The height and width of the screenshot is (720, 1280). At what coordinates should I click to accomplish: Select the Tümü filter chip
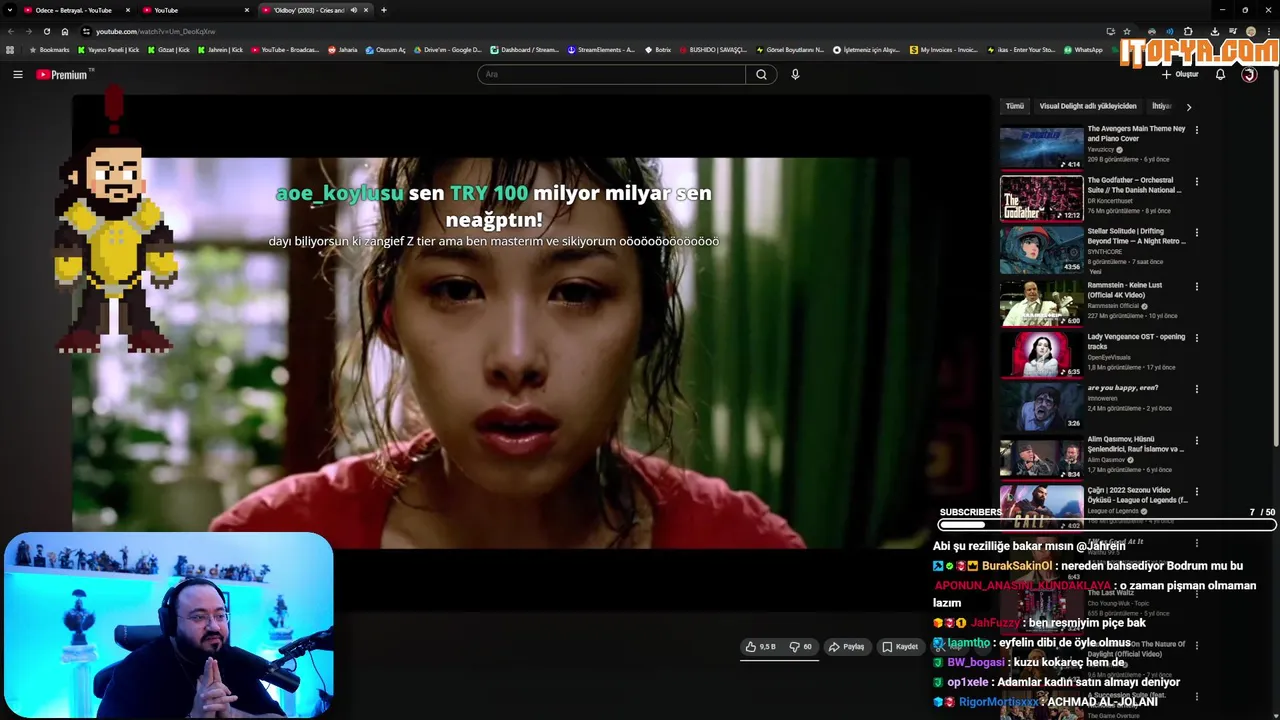pyautogui.click(x=1015, y=106)
